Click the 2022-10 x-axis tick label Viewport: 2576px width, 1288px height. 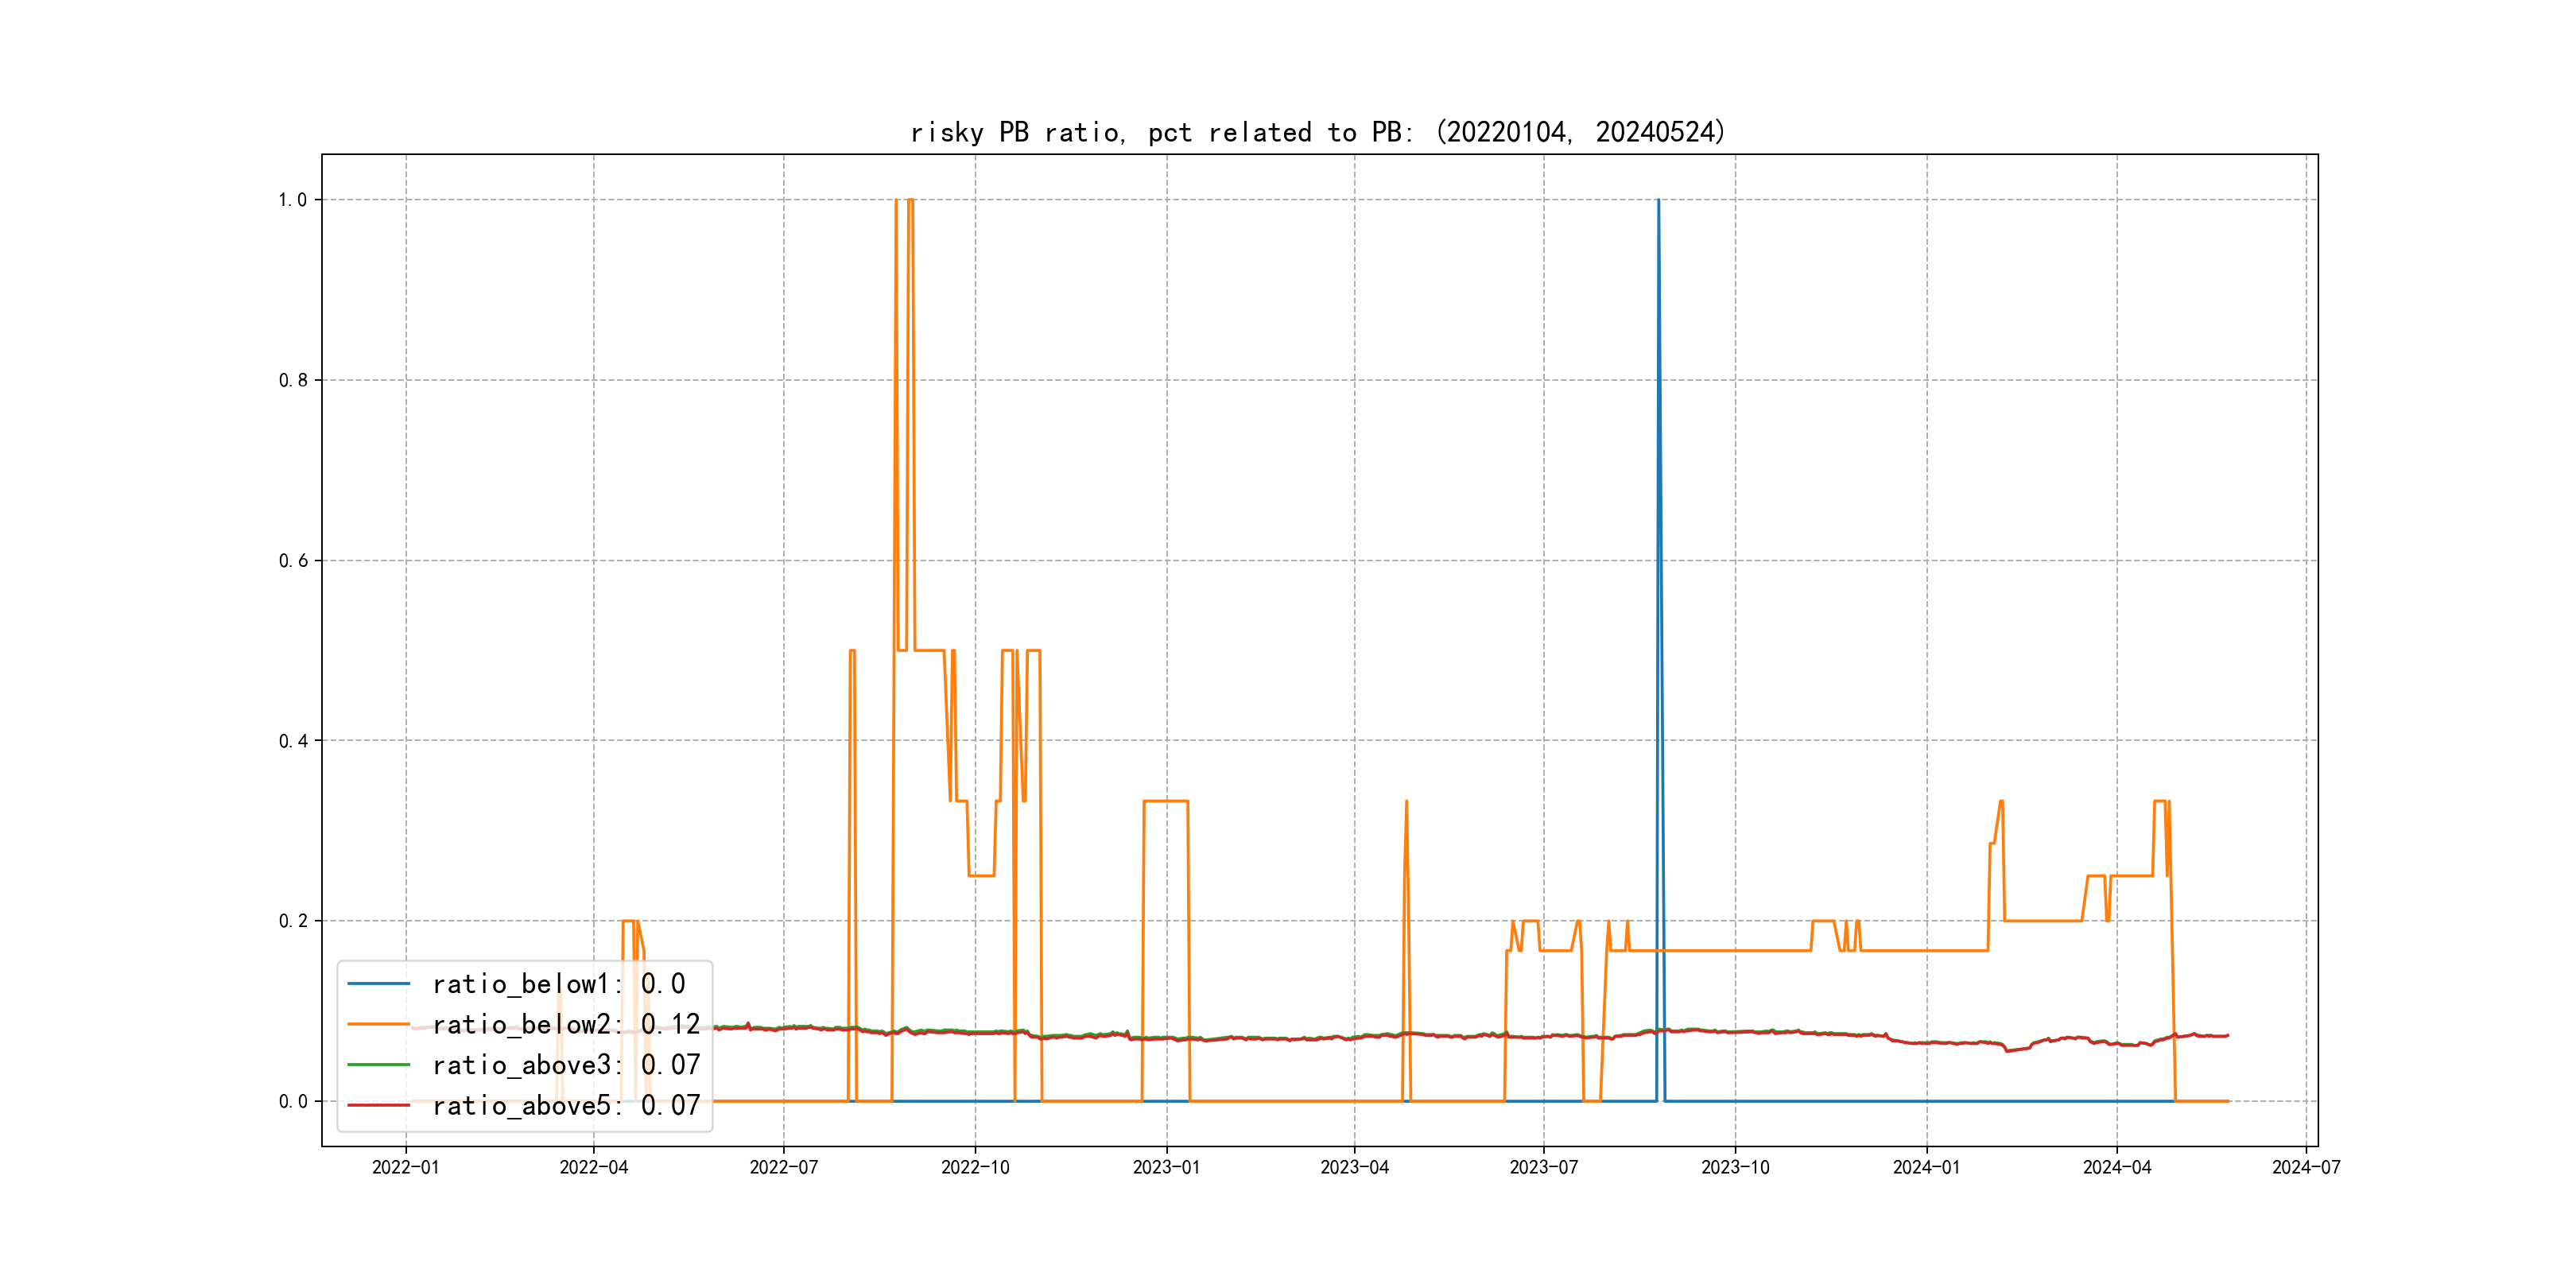pyautogui.click(x=975, y=1167)
